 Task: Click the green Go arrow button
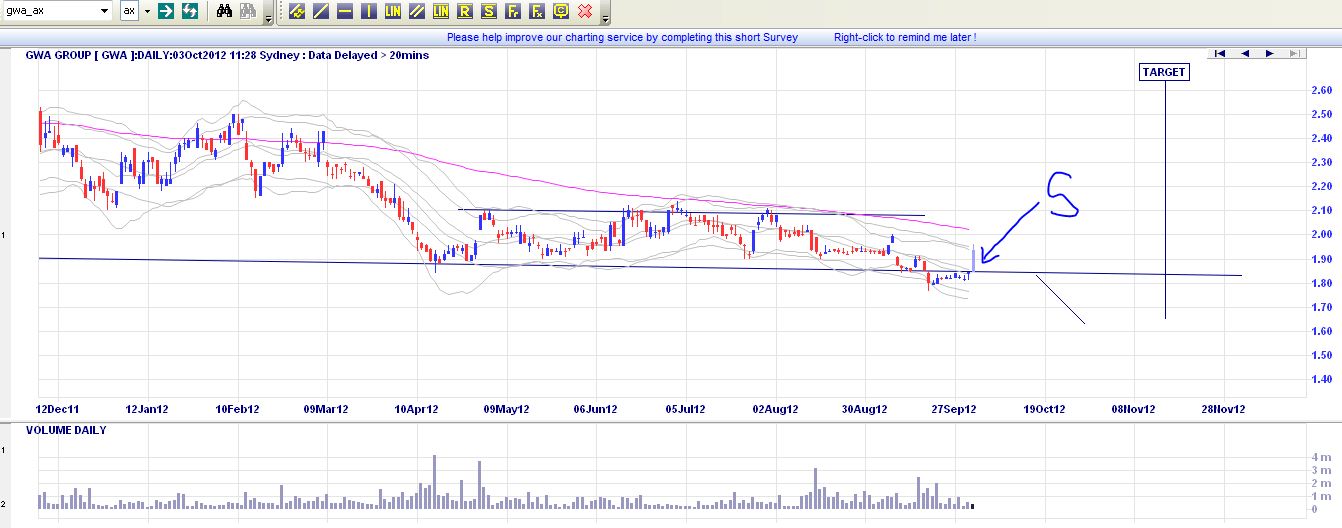click(x=167, y=11)
